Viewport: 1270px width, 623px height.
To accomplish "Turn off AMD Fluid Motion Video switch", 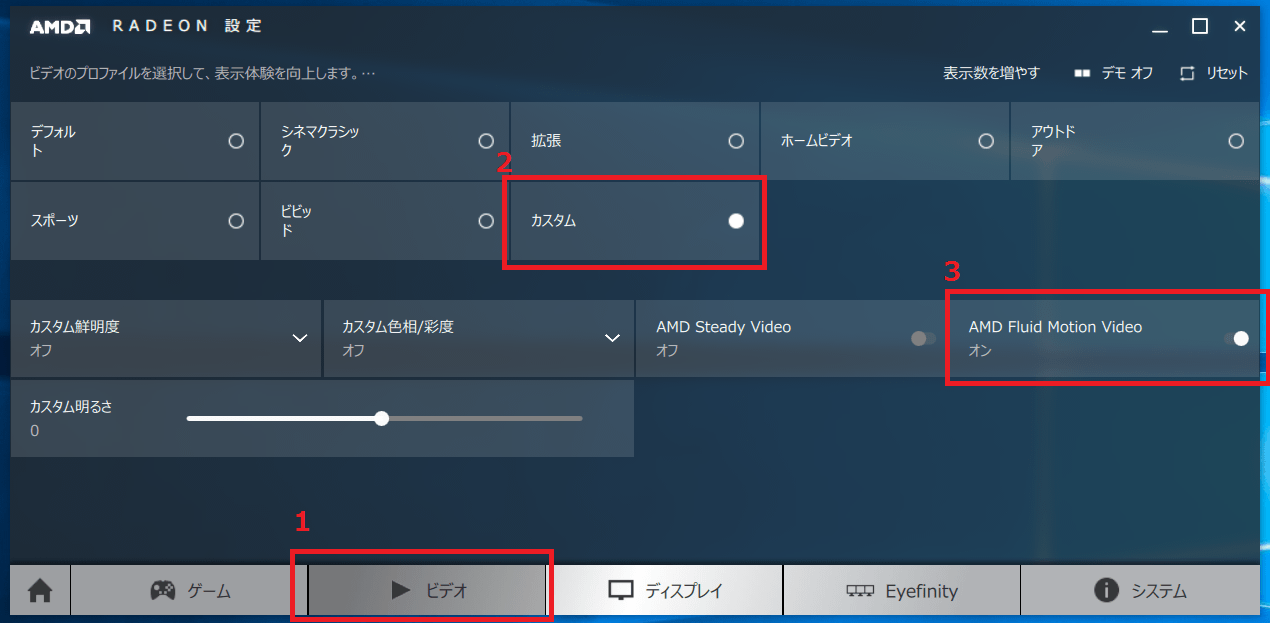I will 1236,339.
